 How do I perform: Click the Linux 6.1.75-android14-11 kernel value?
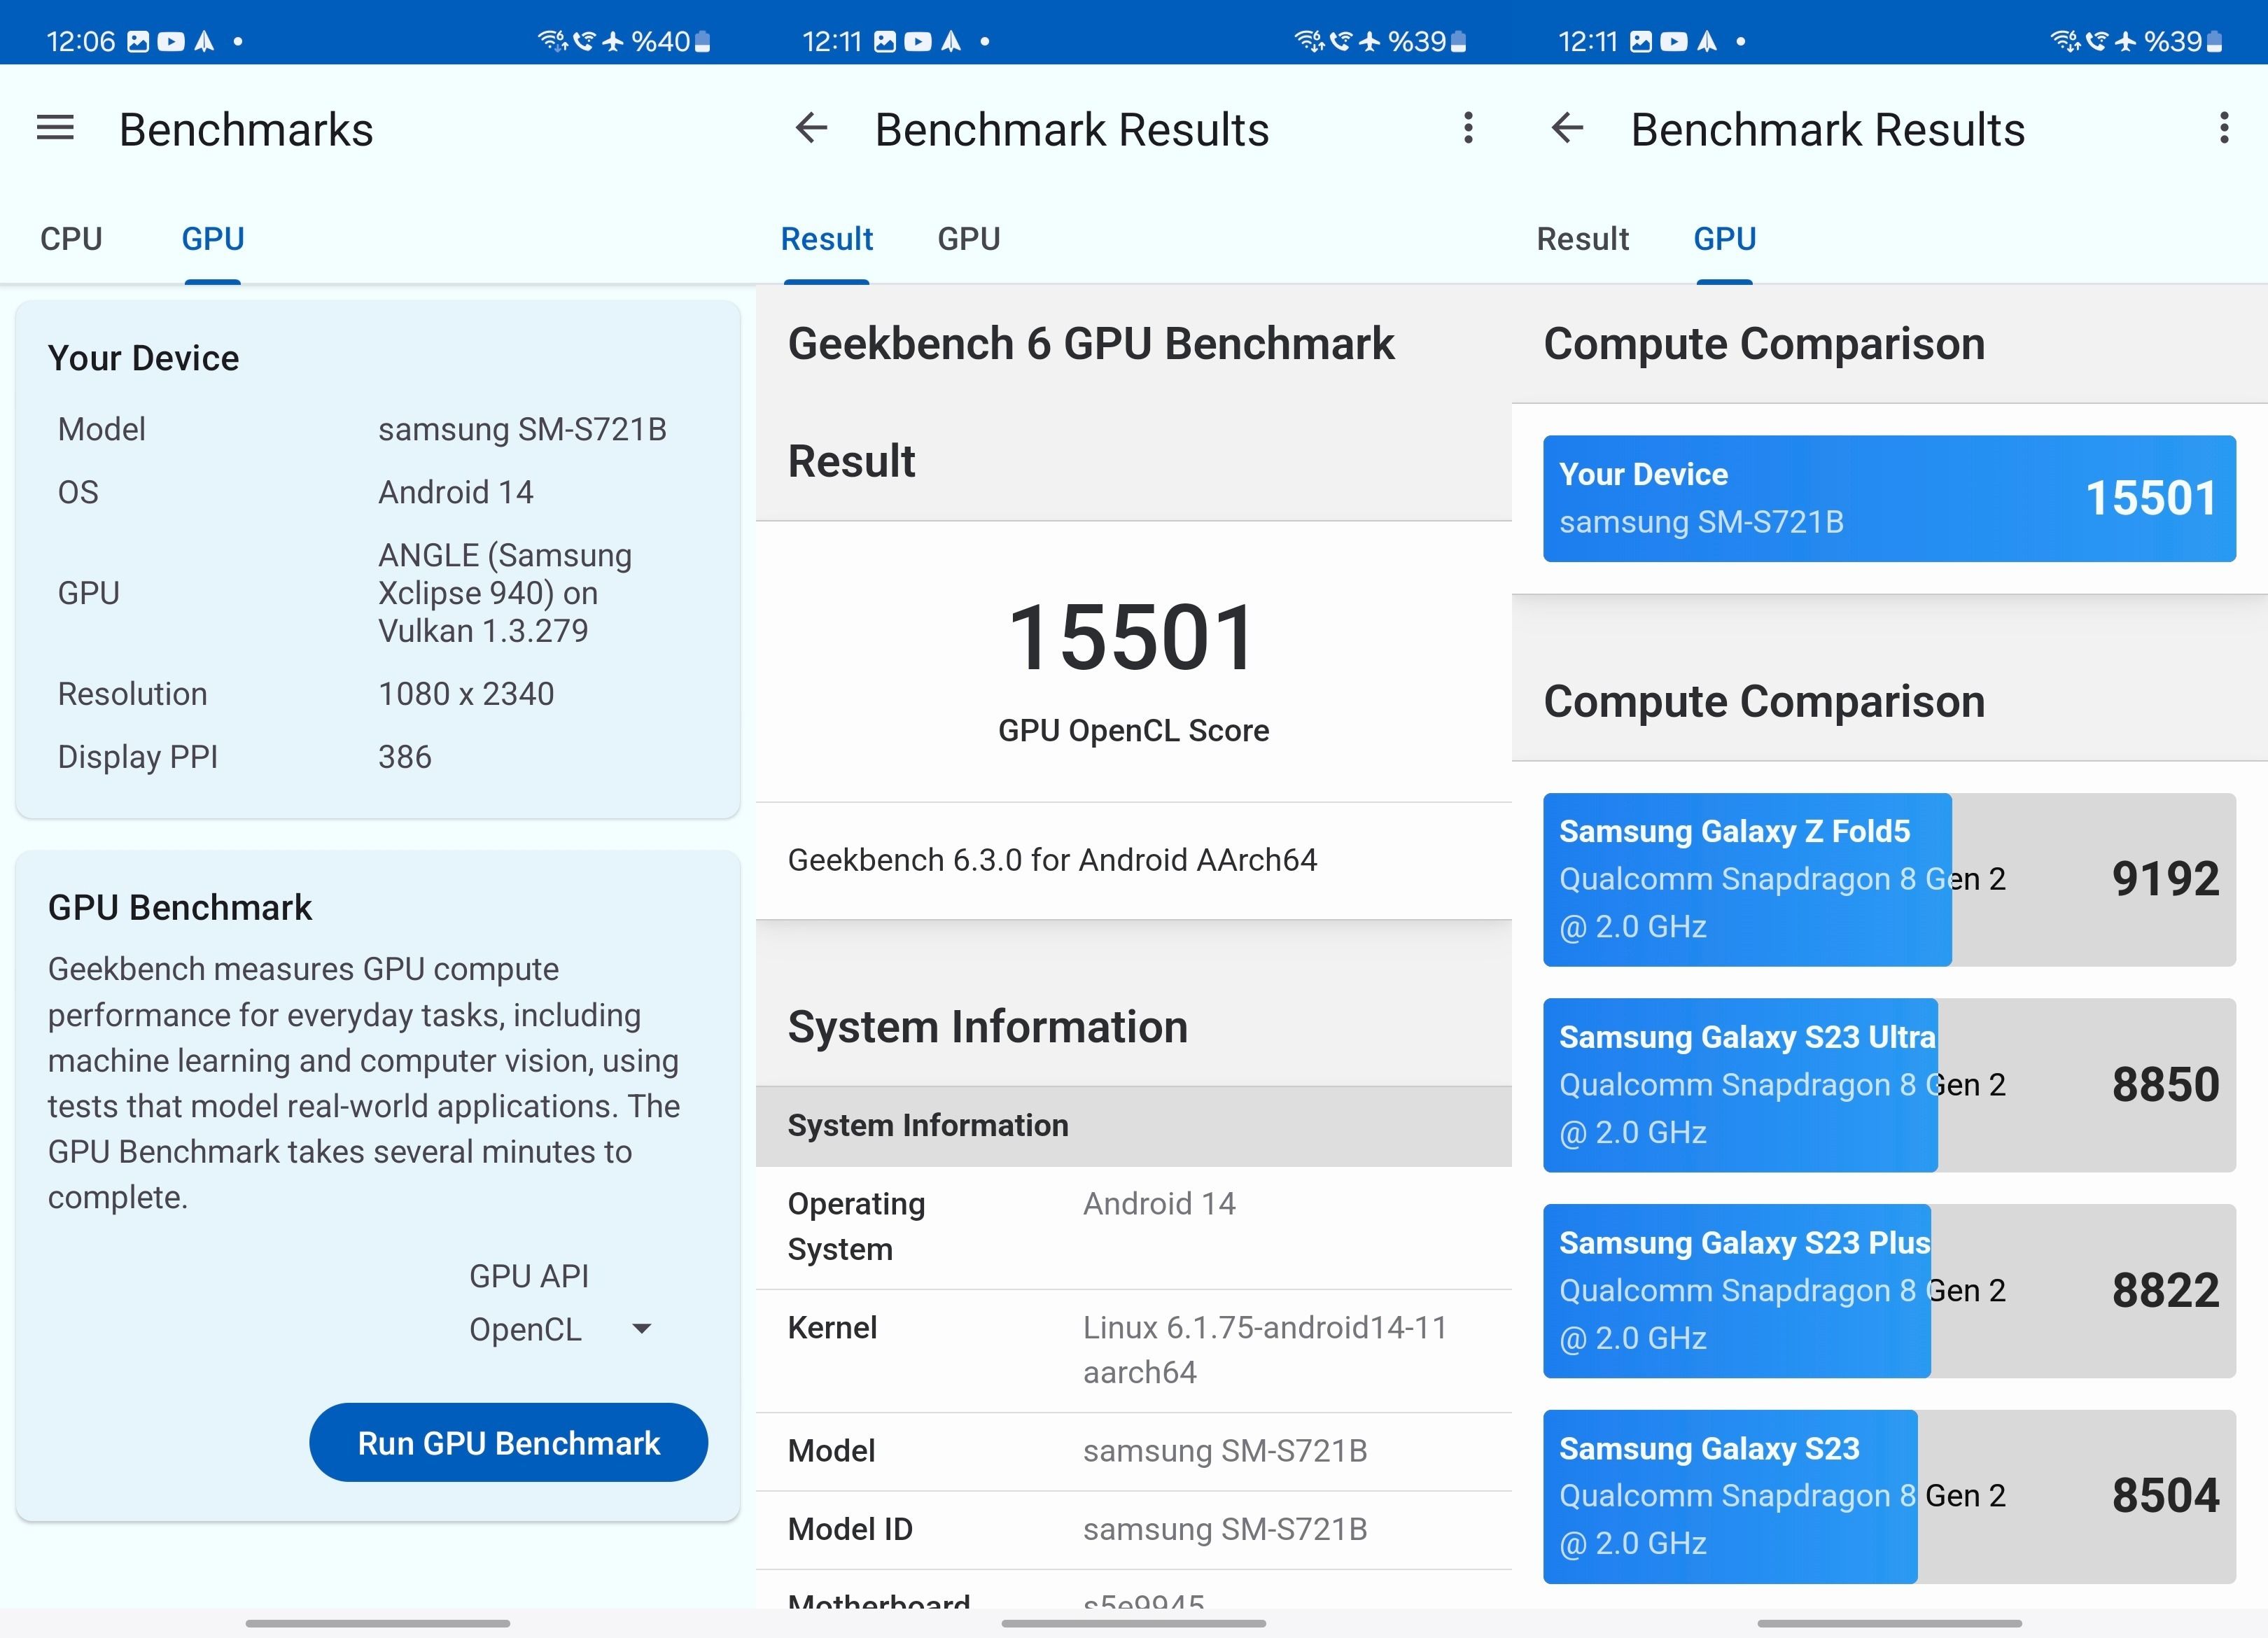coord(1265,1350)
